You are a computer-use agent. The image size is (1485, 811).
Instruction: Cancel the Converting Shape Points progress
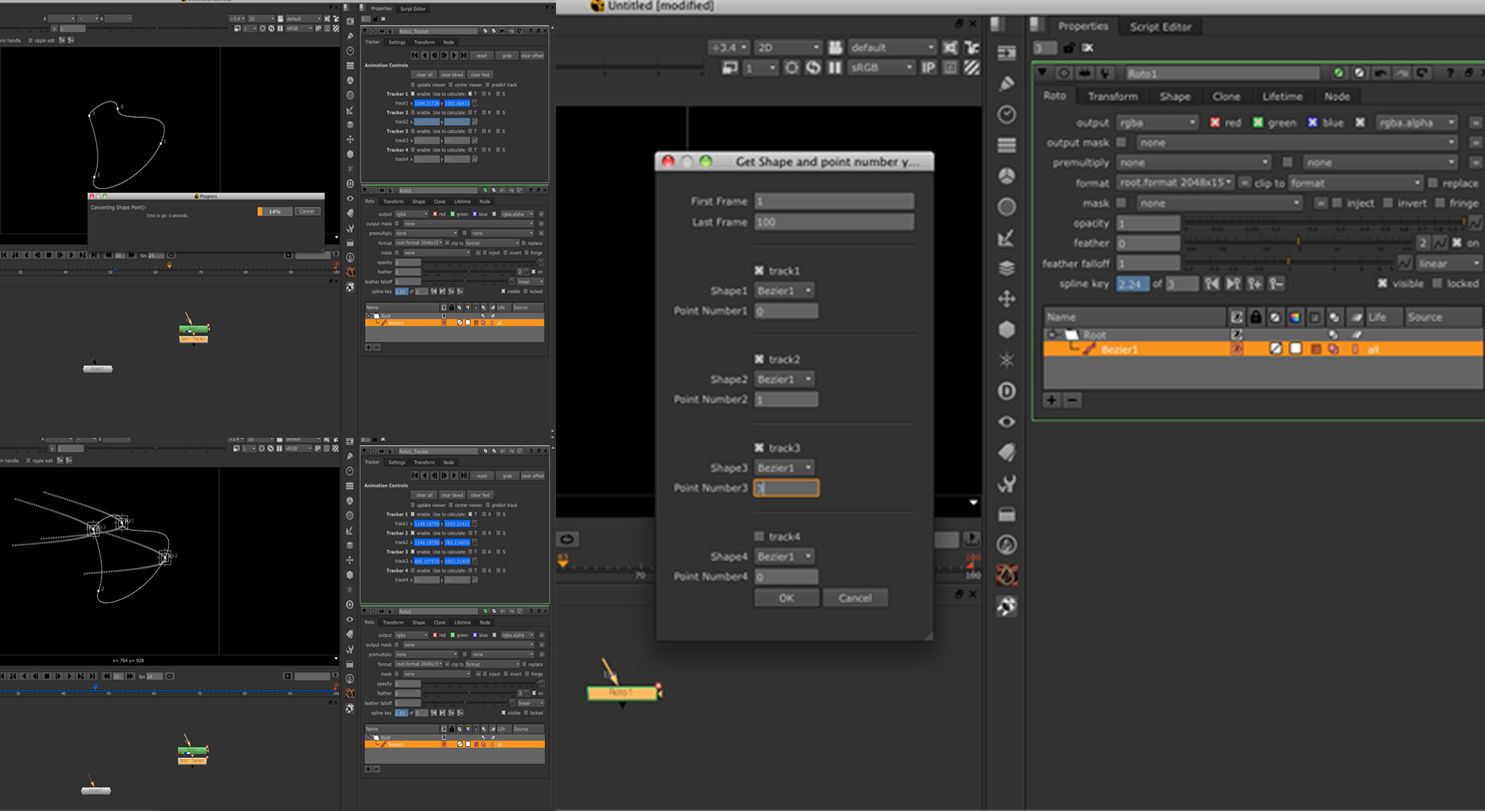click(x=307, y=211)
